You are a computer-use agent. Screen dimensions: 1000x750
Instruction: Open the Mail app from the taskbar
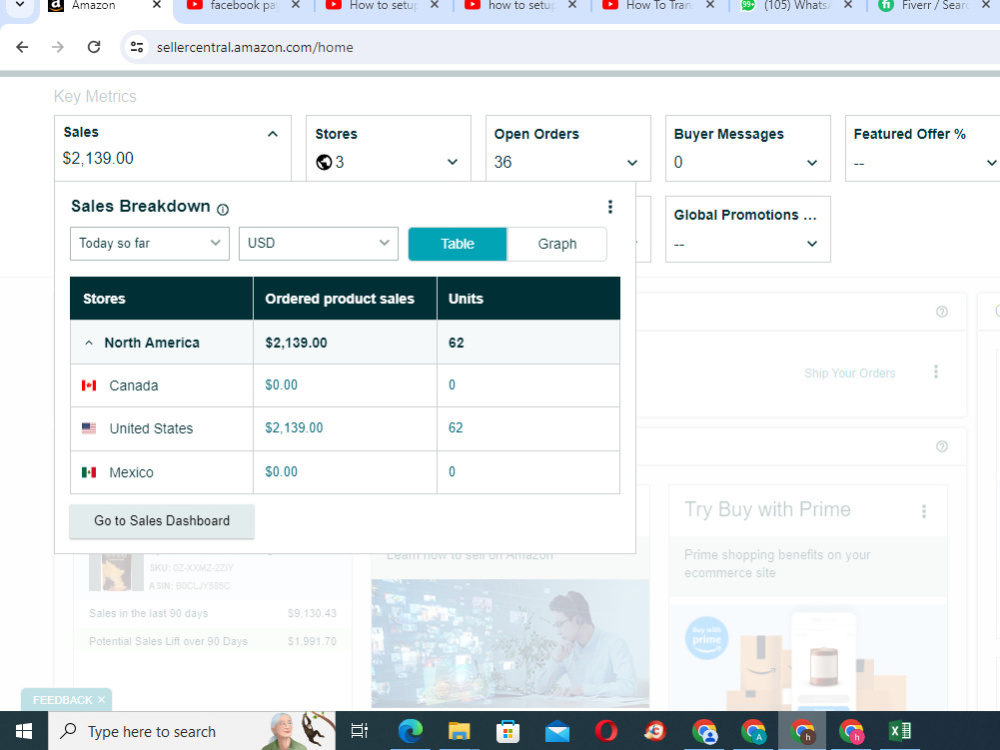pos(557,732)
